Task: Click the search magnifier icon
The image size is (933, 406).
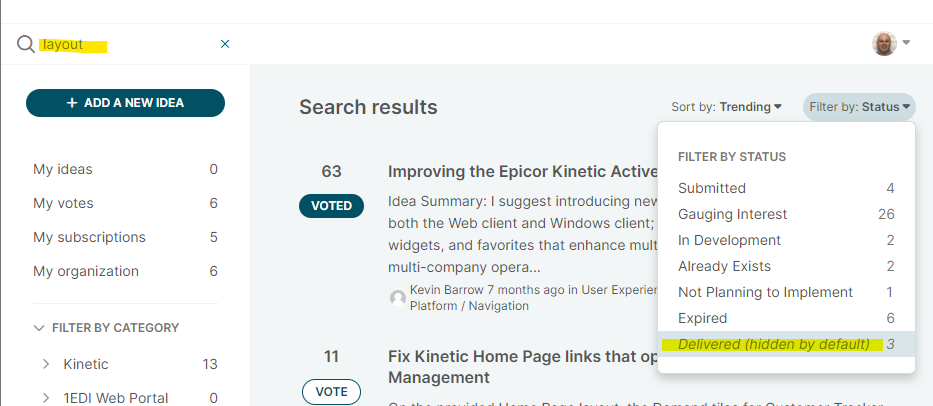Action: point(26,44)
